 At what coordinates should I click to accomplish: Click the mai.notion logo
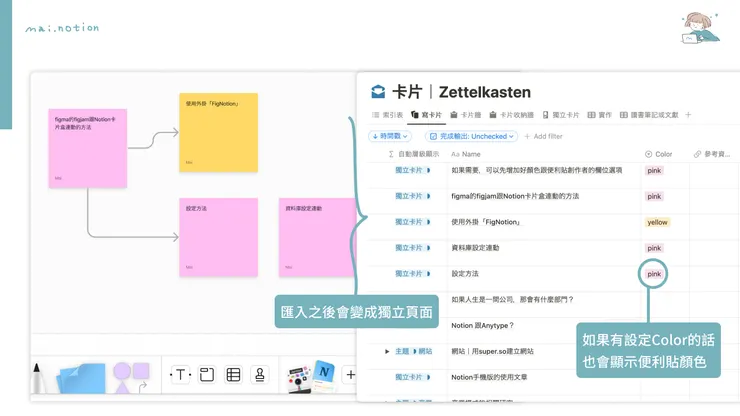coord(62,28)
